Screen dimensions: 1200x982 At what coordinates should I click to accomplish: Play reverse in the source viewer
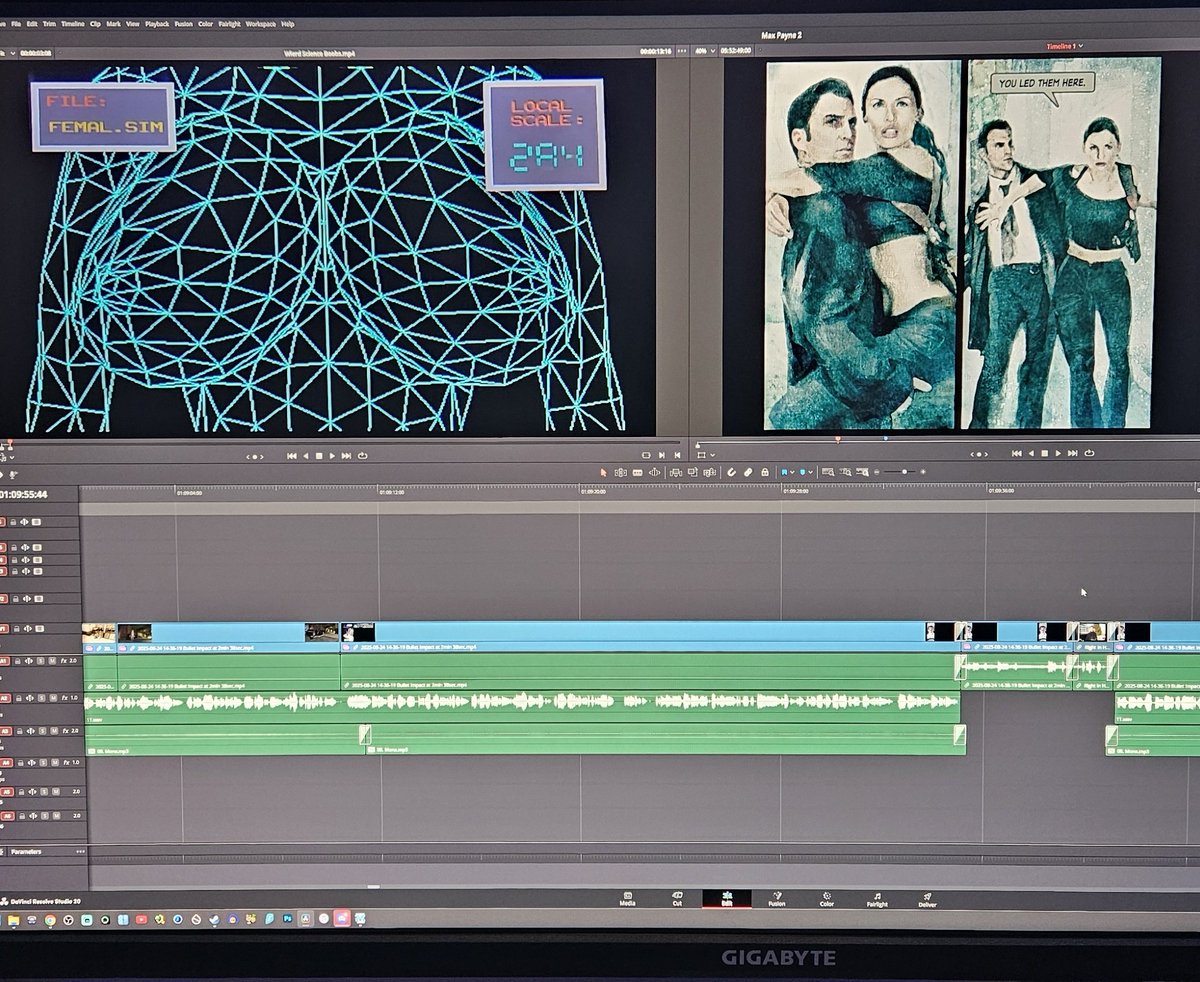coord(304,455)
